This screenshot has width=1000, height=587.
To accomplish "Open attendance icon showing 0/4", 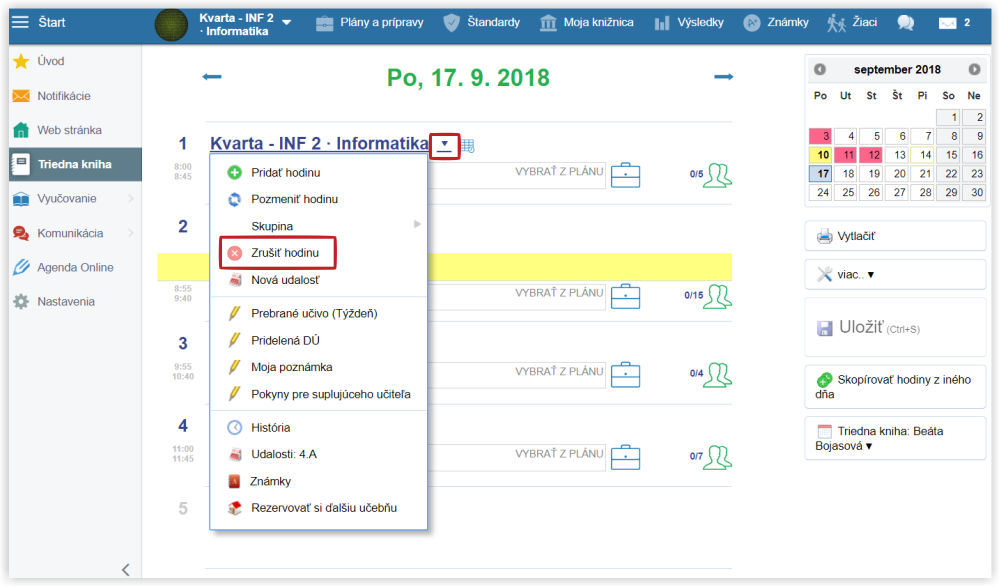I will coord(717,375).
